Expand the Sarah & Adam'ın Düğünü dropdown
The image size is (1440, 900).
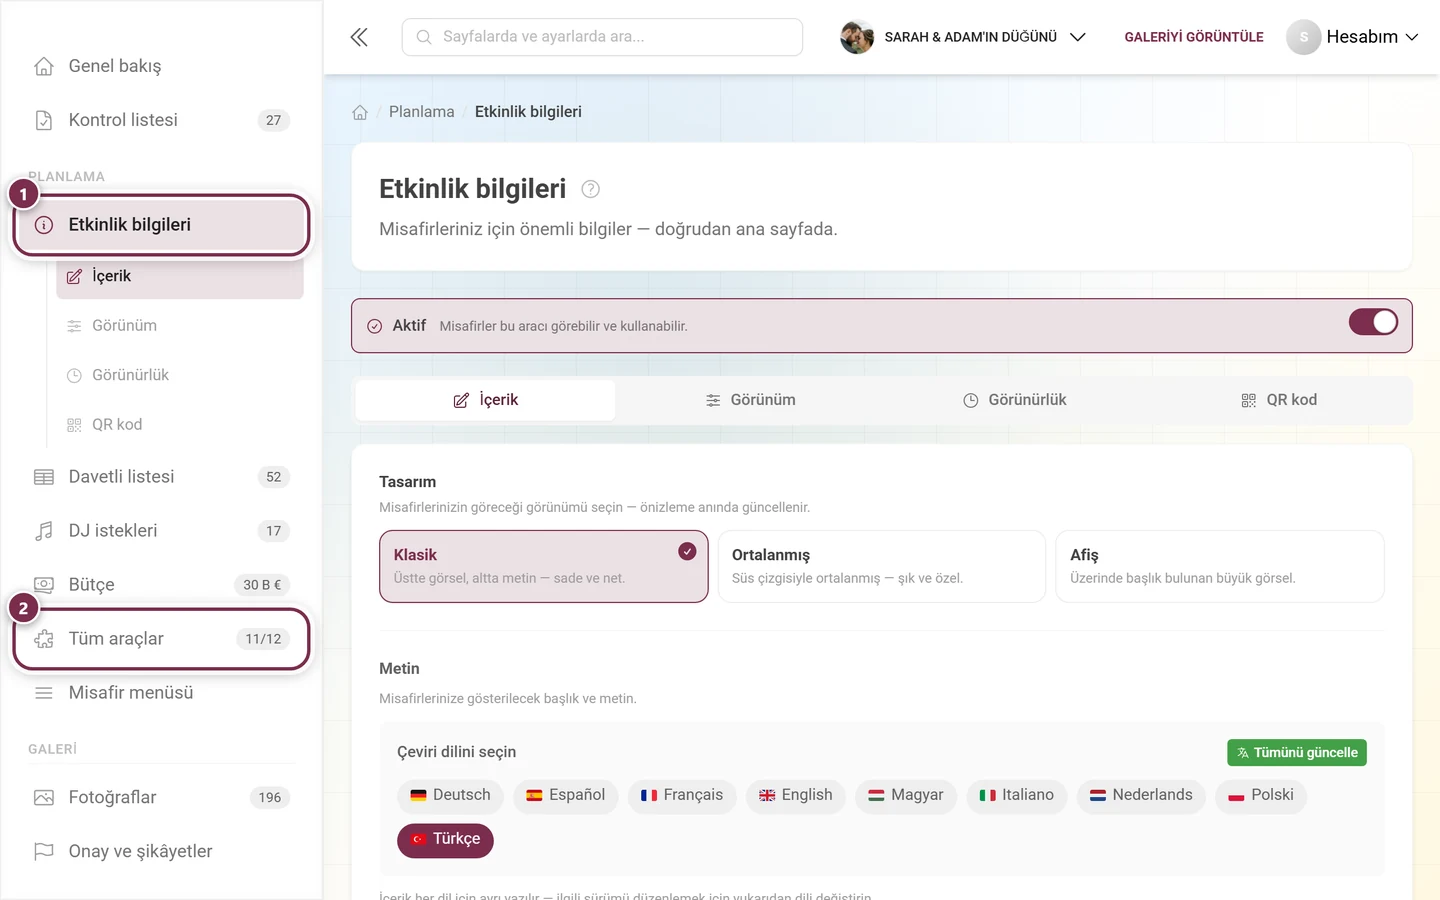pos(963,37)
